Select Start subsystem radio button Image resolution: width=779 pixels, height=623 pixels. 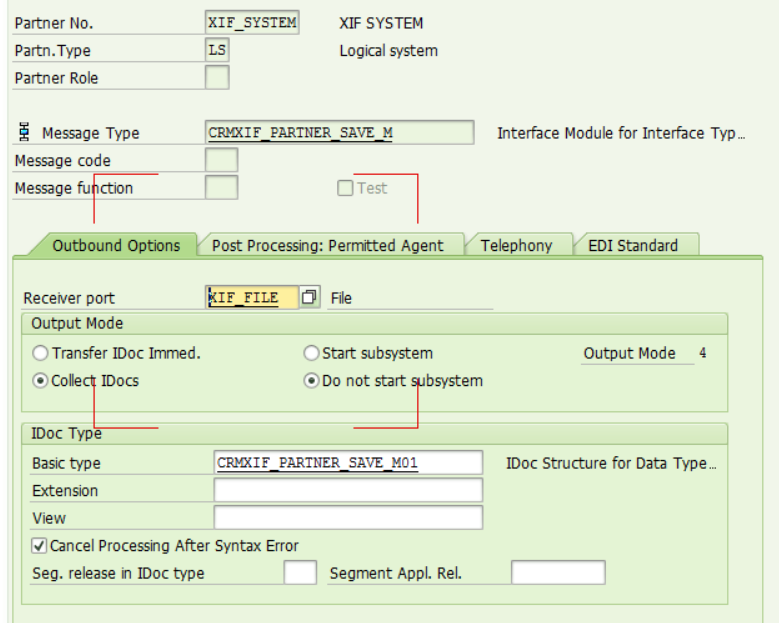point(311,353)
